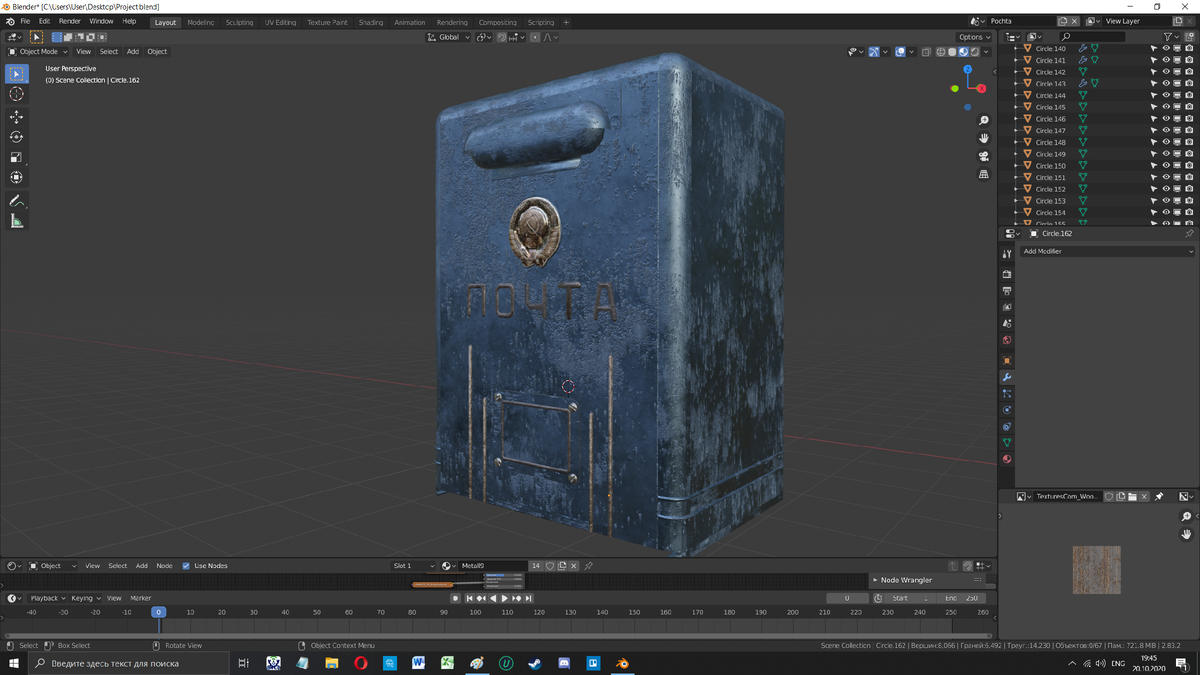Open the Add Modifier dropdown
The width and height of the screenshot is (1200, 675).
click(1107, 251)
